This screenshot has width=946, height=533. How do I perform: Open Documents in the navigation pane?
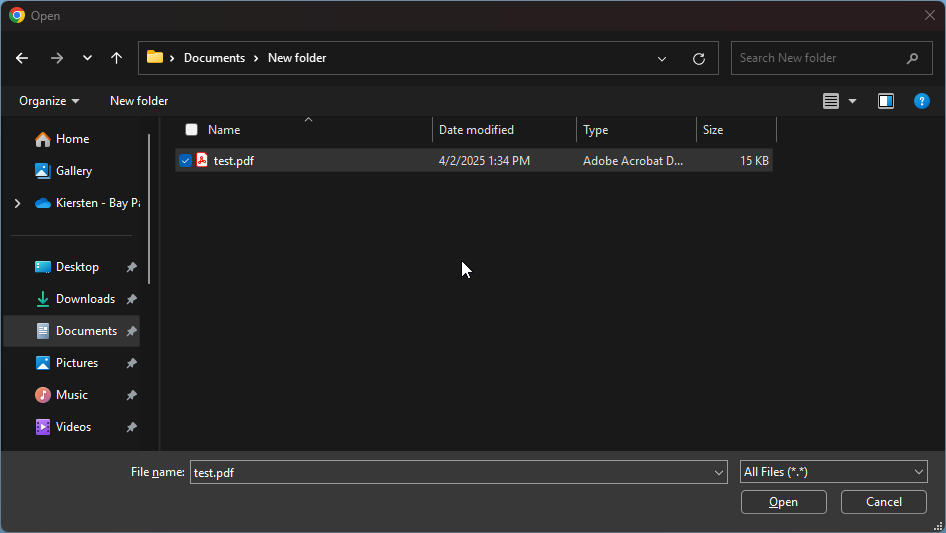72,331
